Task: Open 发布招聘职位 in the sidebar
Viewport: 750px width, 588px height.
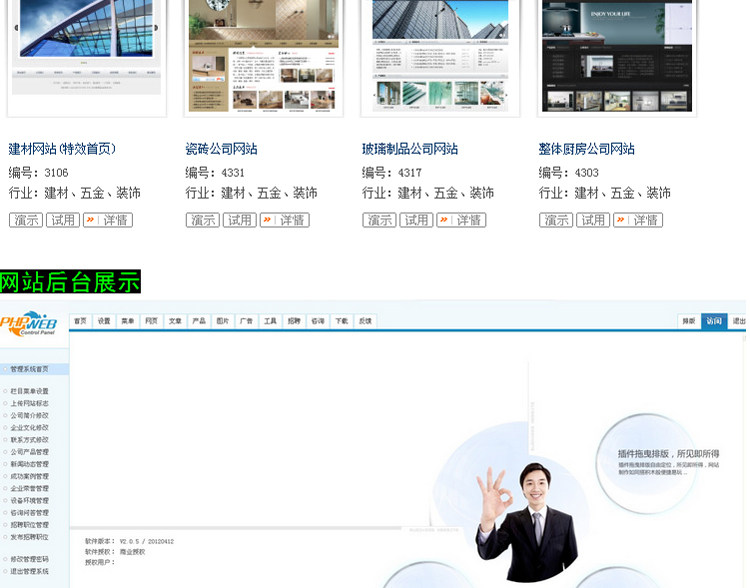Action: 29,537
